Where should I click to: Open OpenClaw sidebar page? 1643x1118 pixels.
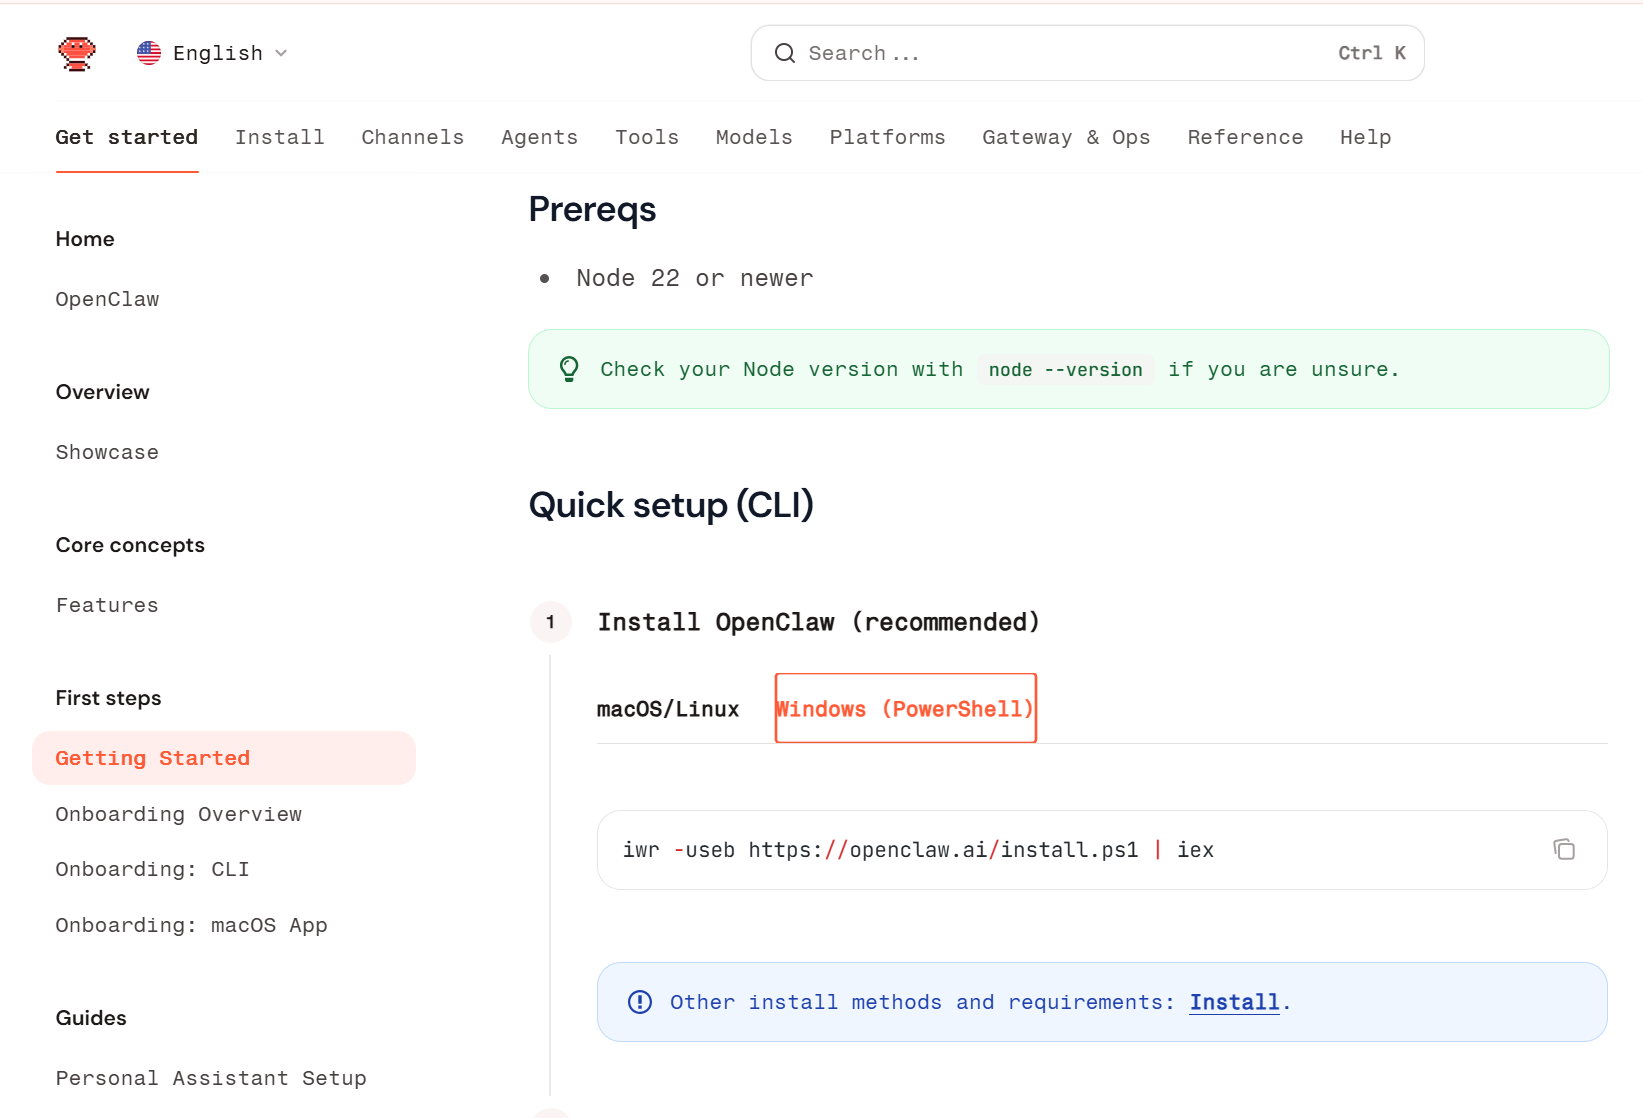pos(108,299)
